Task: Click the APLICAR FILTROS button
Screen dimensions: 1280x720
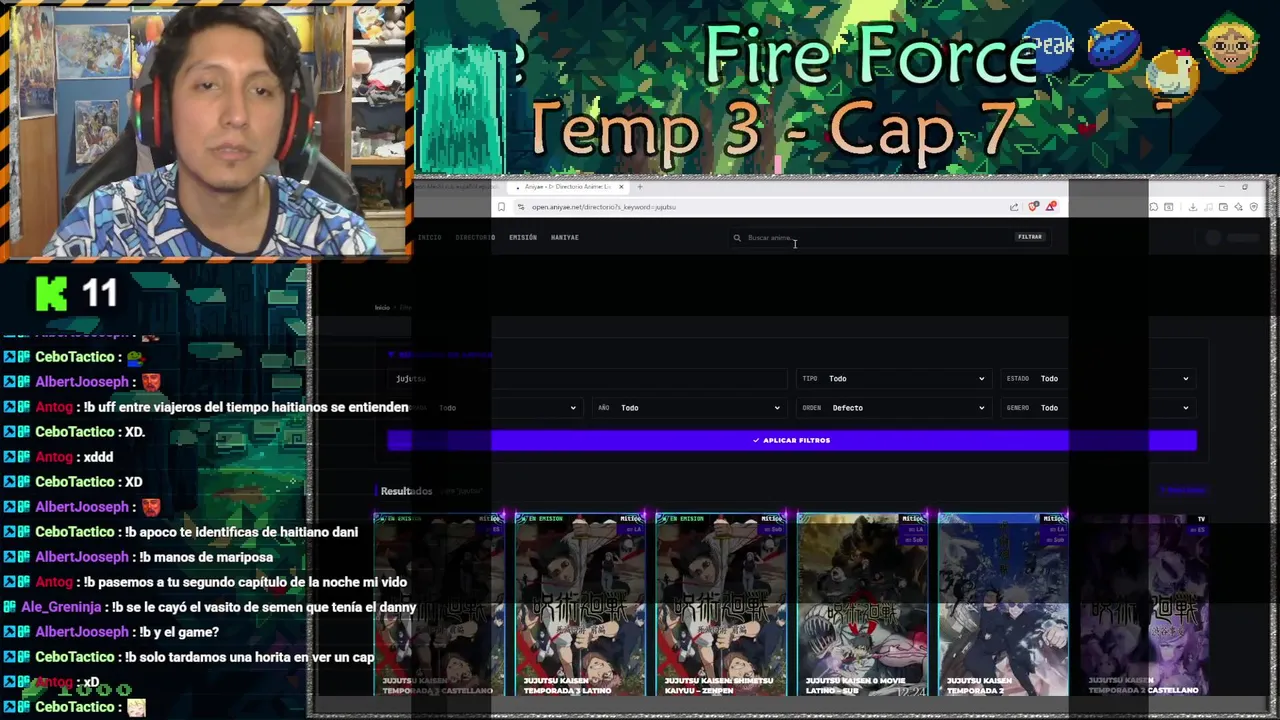Action: pos(792,440)
